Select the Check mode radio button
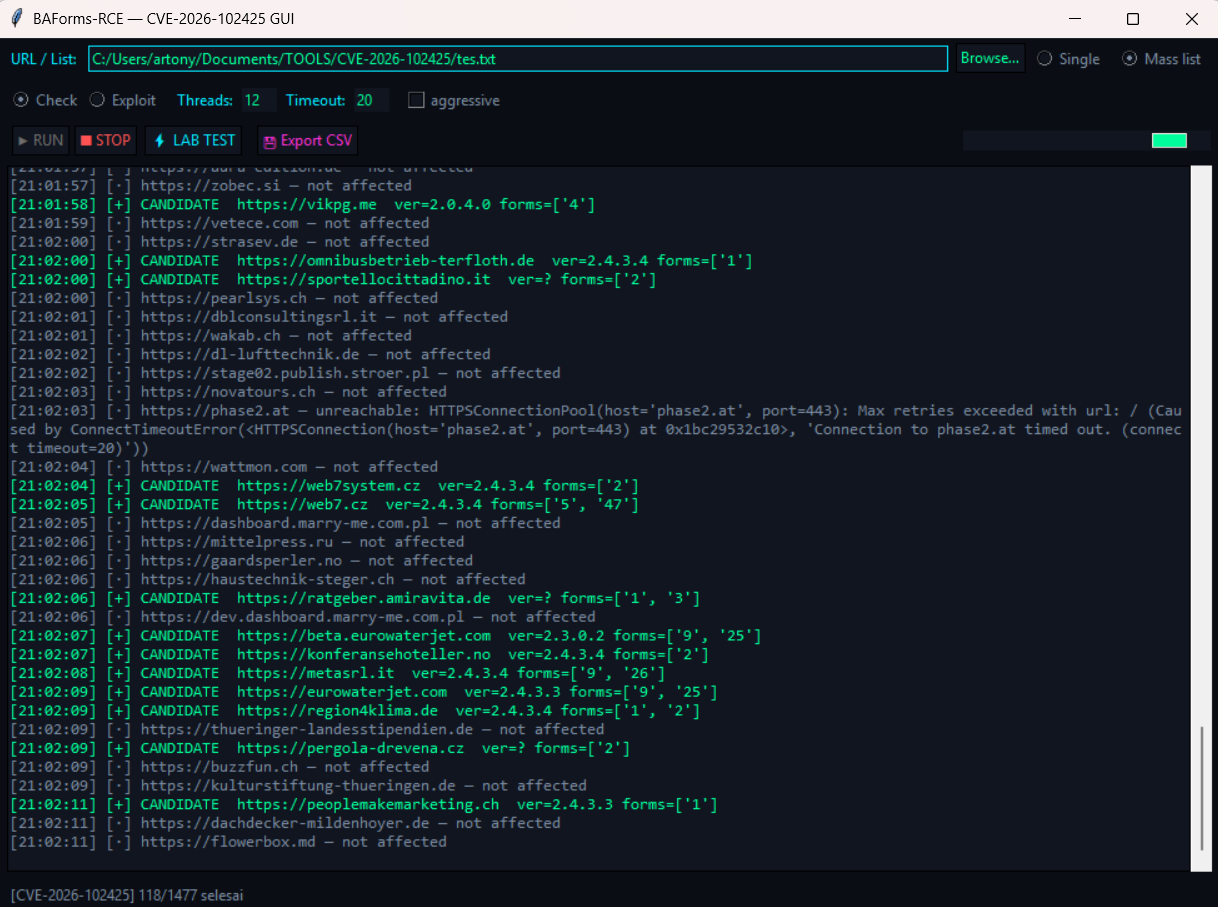The height and width of the screenshot is (907, 1218). pos(45,100)
